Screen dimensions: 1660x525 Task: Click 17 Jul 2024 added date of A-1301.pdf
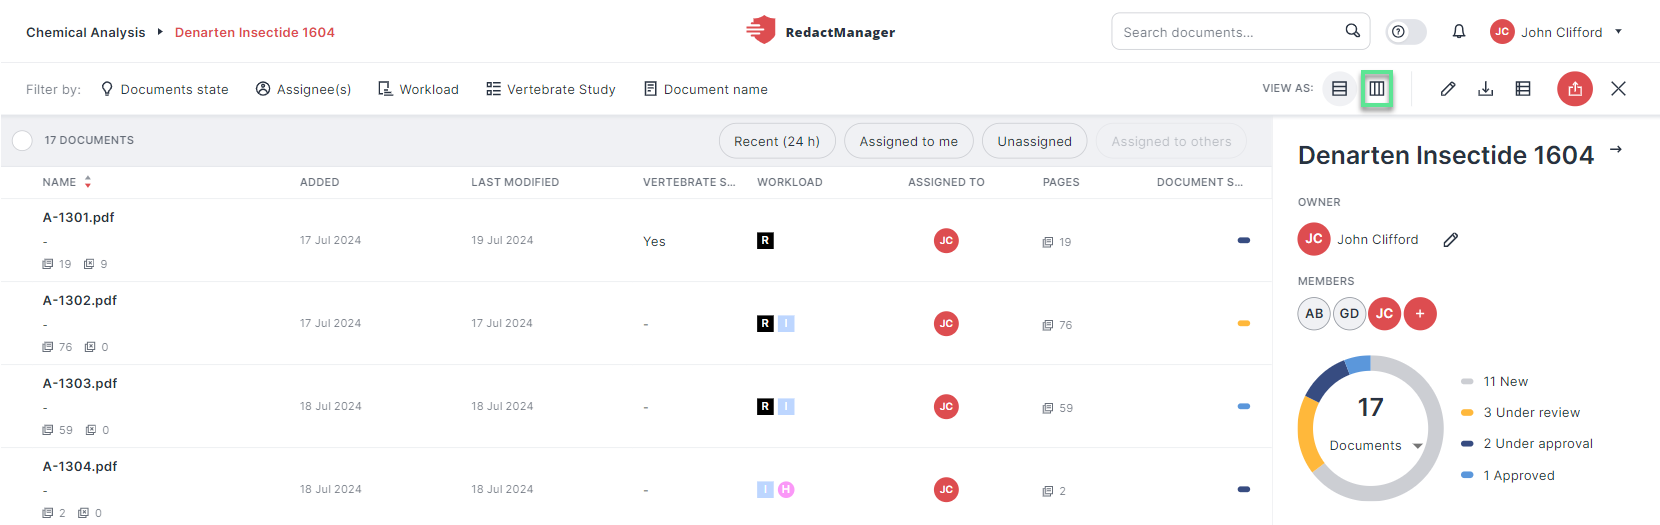point(330,240)
